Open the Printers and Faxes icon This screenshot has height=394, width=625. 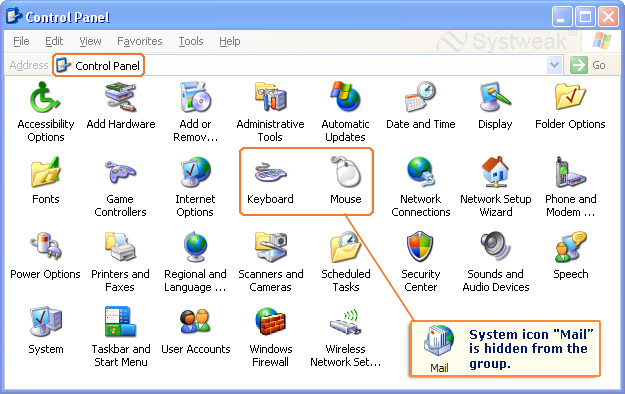[120, 247]
